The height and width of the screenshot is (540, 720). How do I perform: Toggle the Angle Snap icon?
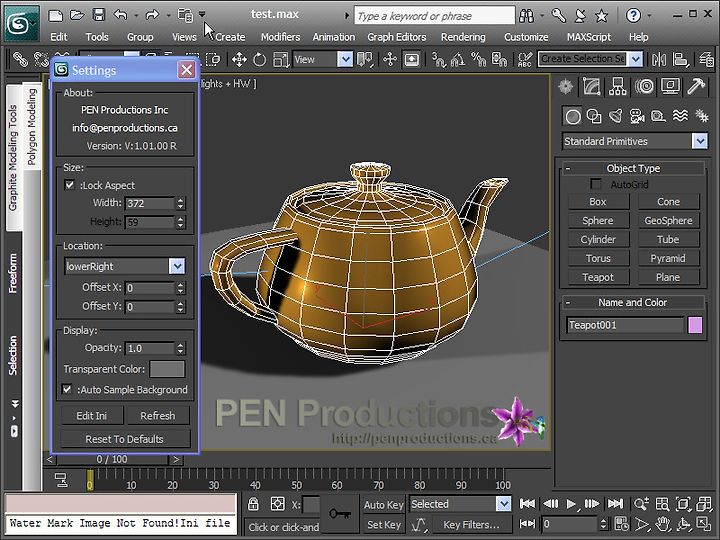pos(458,59)
